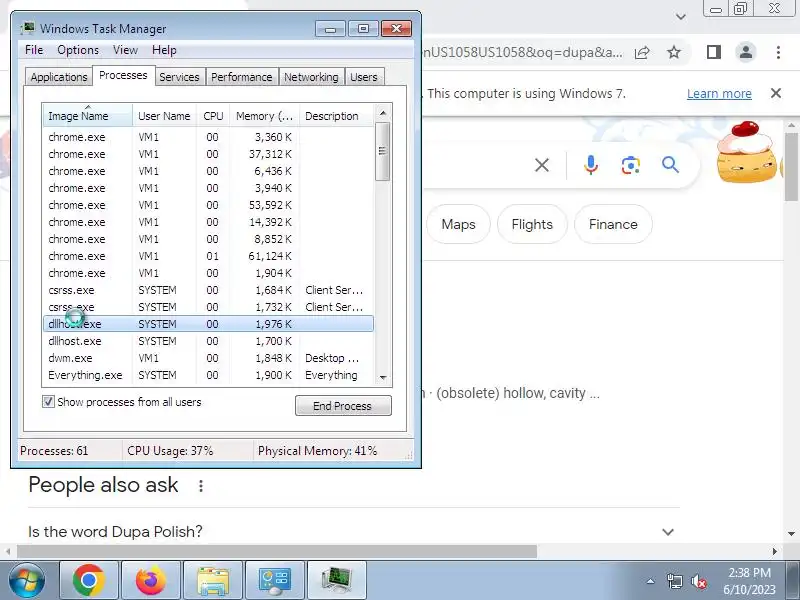The height and width of the screenshot is (600, 800).
Task: Start voice search with microphone icon
Action: (x=591, y=165)
